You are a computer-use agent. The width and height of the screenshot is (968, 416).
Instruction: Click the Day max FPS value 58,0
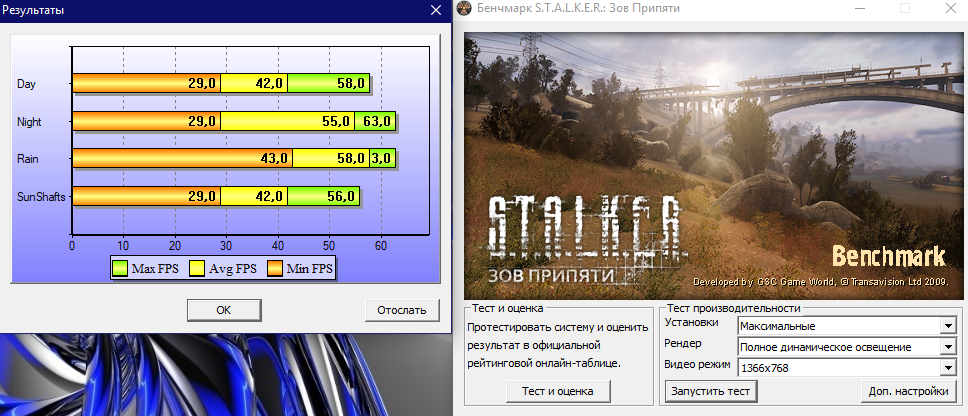click(351, 84)
